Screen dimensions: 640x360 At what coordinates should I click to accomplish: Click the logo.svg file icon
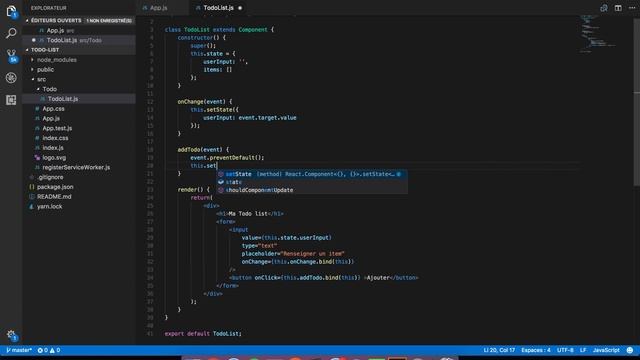(37, 158)
